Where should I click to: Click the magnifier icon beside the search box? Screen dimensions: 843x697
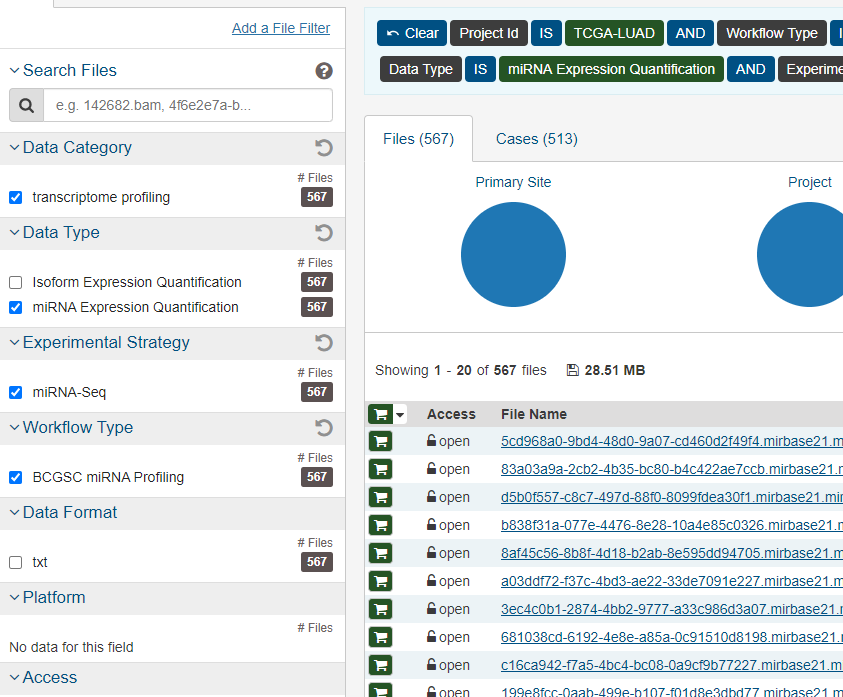click(x=26, y=105)
